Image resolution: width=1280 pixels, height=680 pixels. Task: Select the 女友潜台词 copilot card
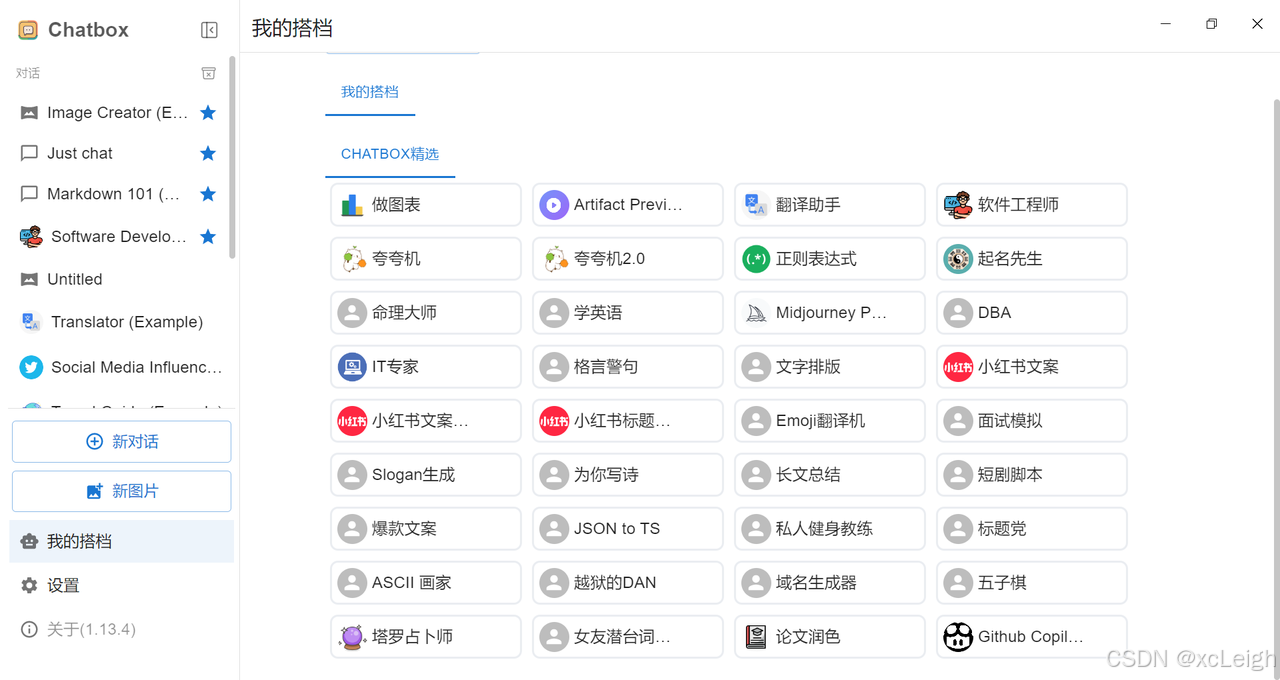click(x=628, y=637)
